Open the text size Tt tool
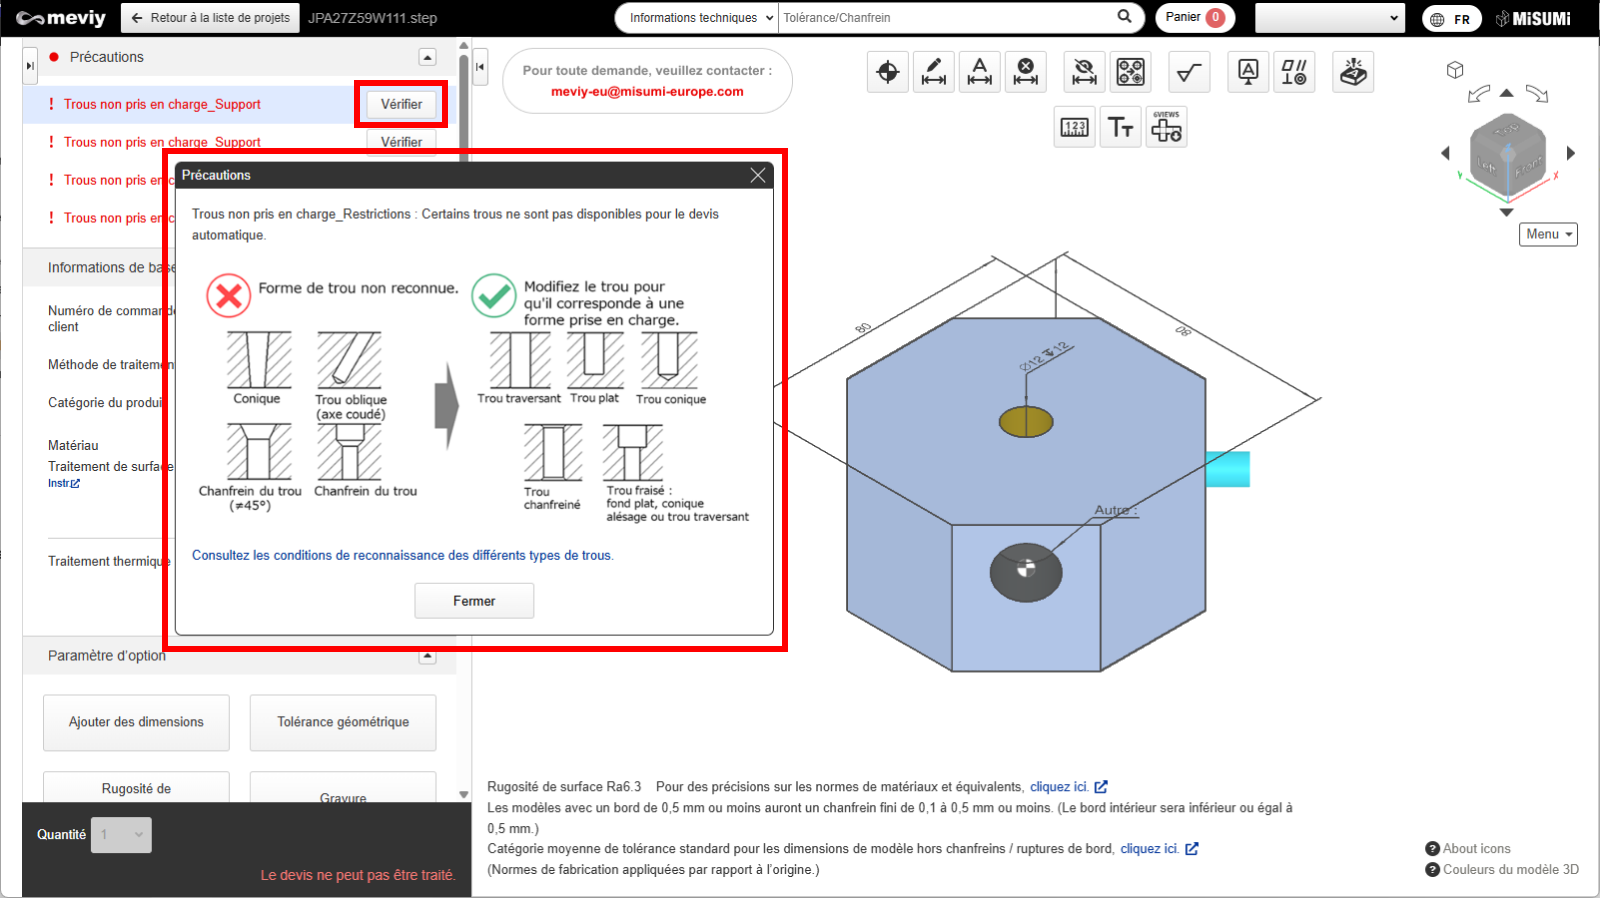The image size is (1600, 900). click(x=1120, y=127)
